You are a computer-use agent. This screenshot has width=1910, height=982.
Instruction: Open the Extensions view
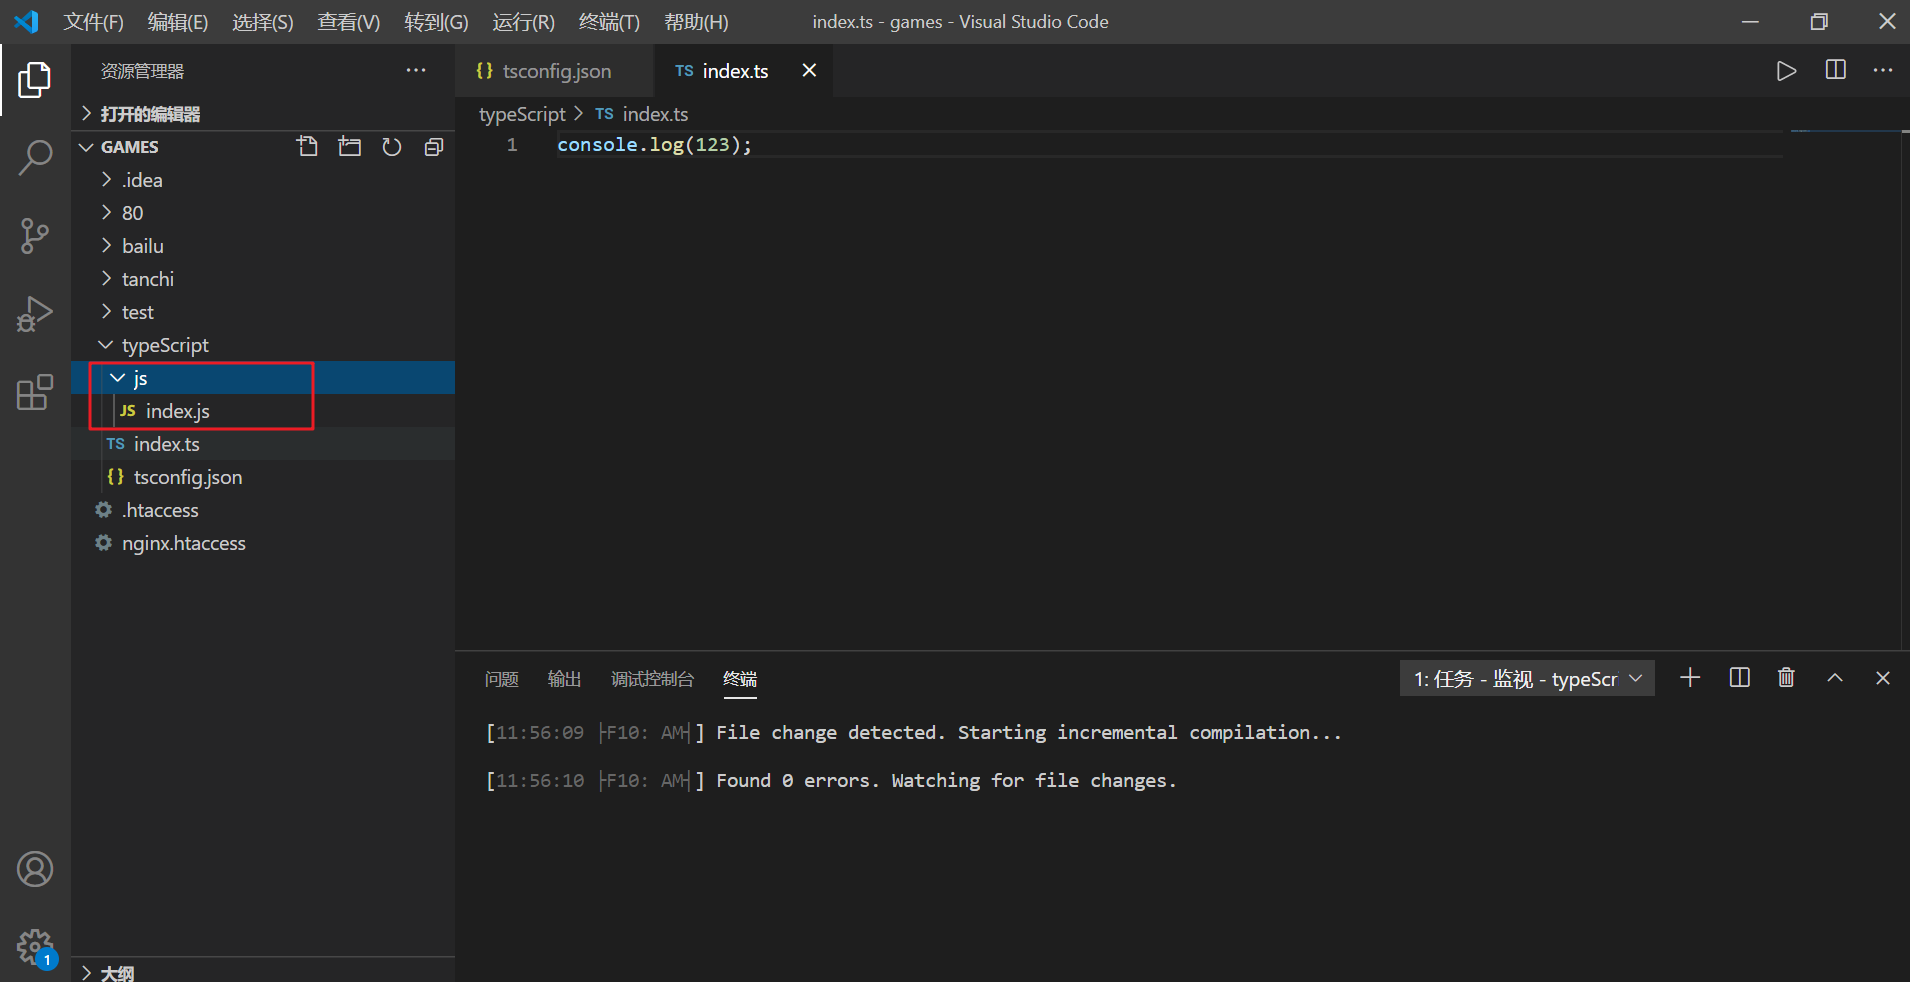coord(36,392)
